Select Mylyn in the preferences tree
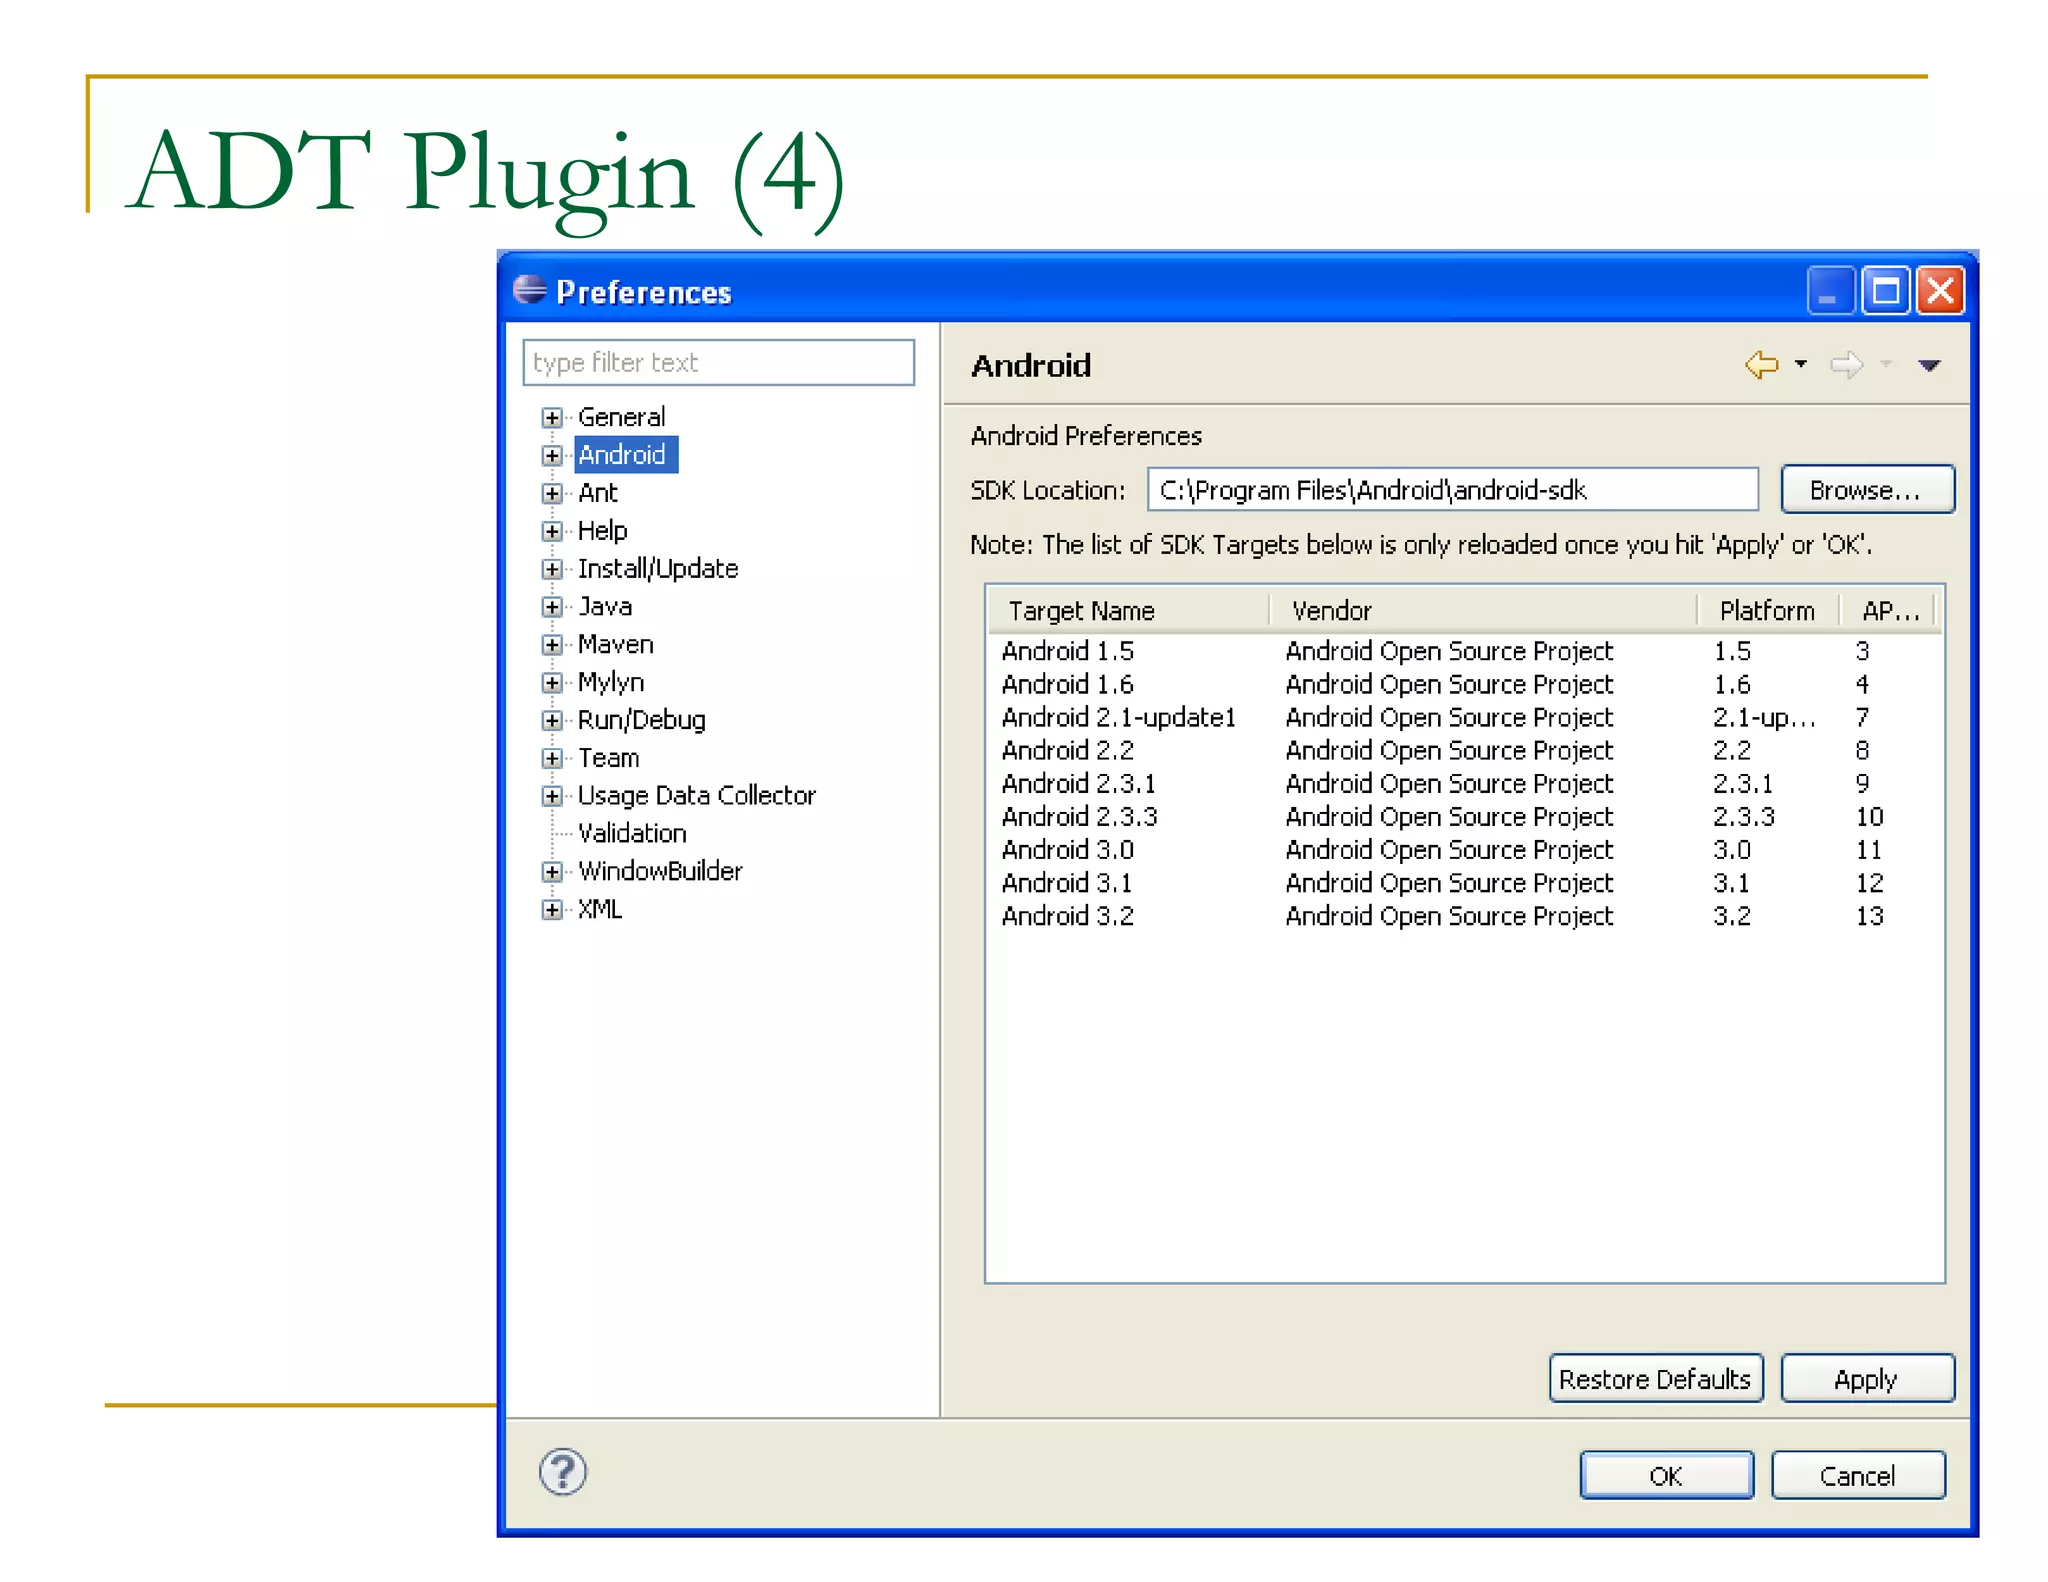The height and width of the screenshot is (1582, 2048). click(x=611, y=683)
